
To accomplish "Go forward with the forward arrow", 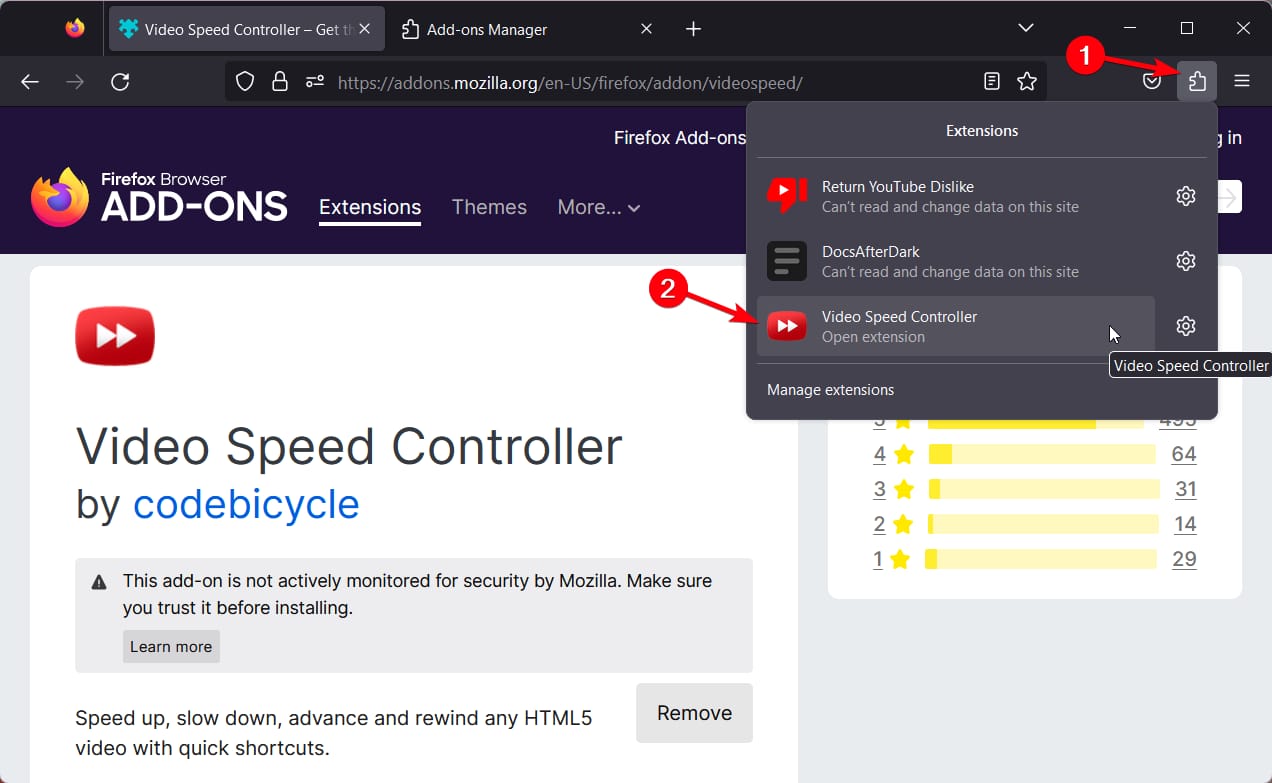I will 75,82.
